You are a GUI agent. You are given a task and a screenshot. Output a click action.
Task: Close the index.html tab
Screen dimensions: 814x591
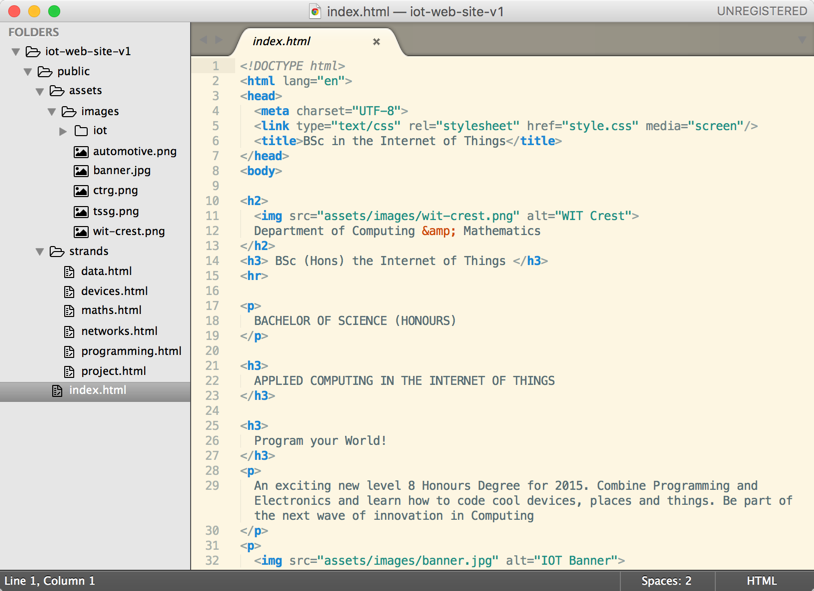click(x=376, y=42)
